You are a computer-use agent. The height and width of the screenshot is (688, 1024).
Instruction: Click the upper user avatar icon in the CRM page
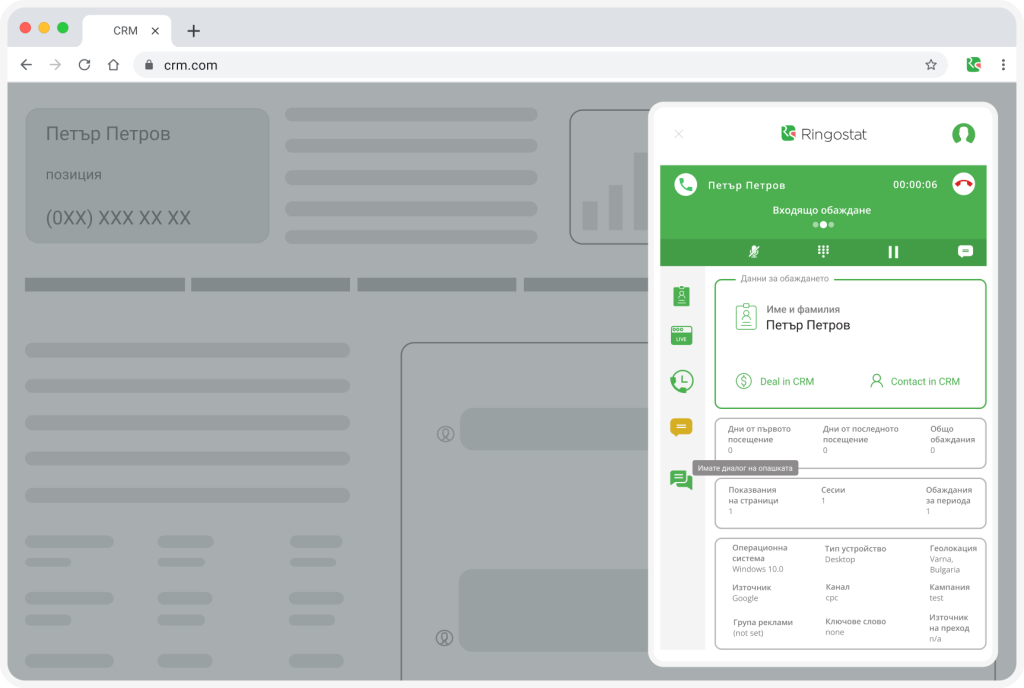pyautogui.click(x=445, y=433)
